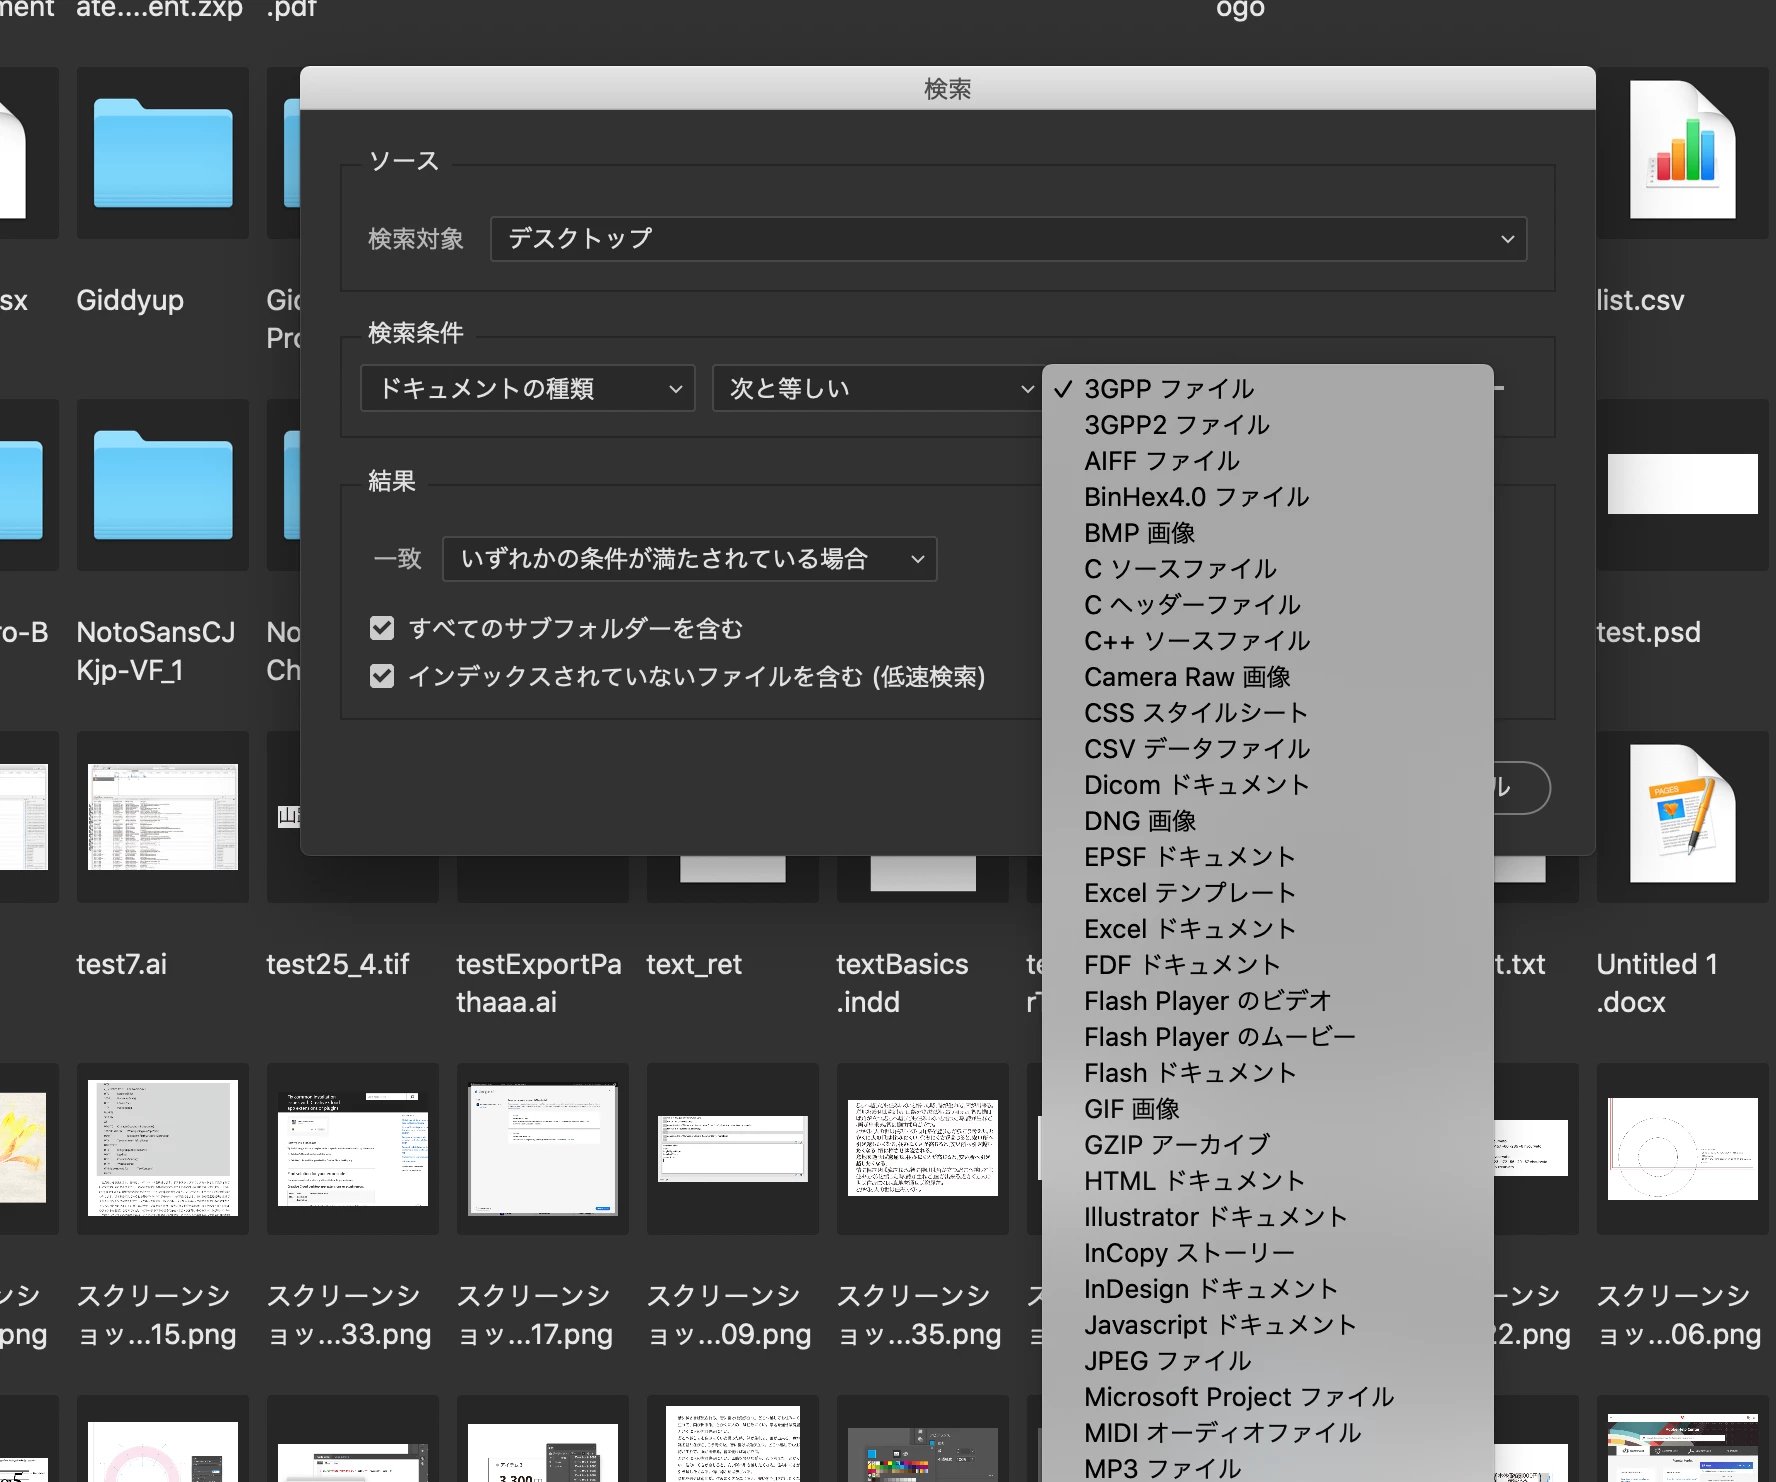Open screenshot thumbnail ending in 15.png
This screenshot has width=1776, height=1482.
point(163,1148)
